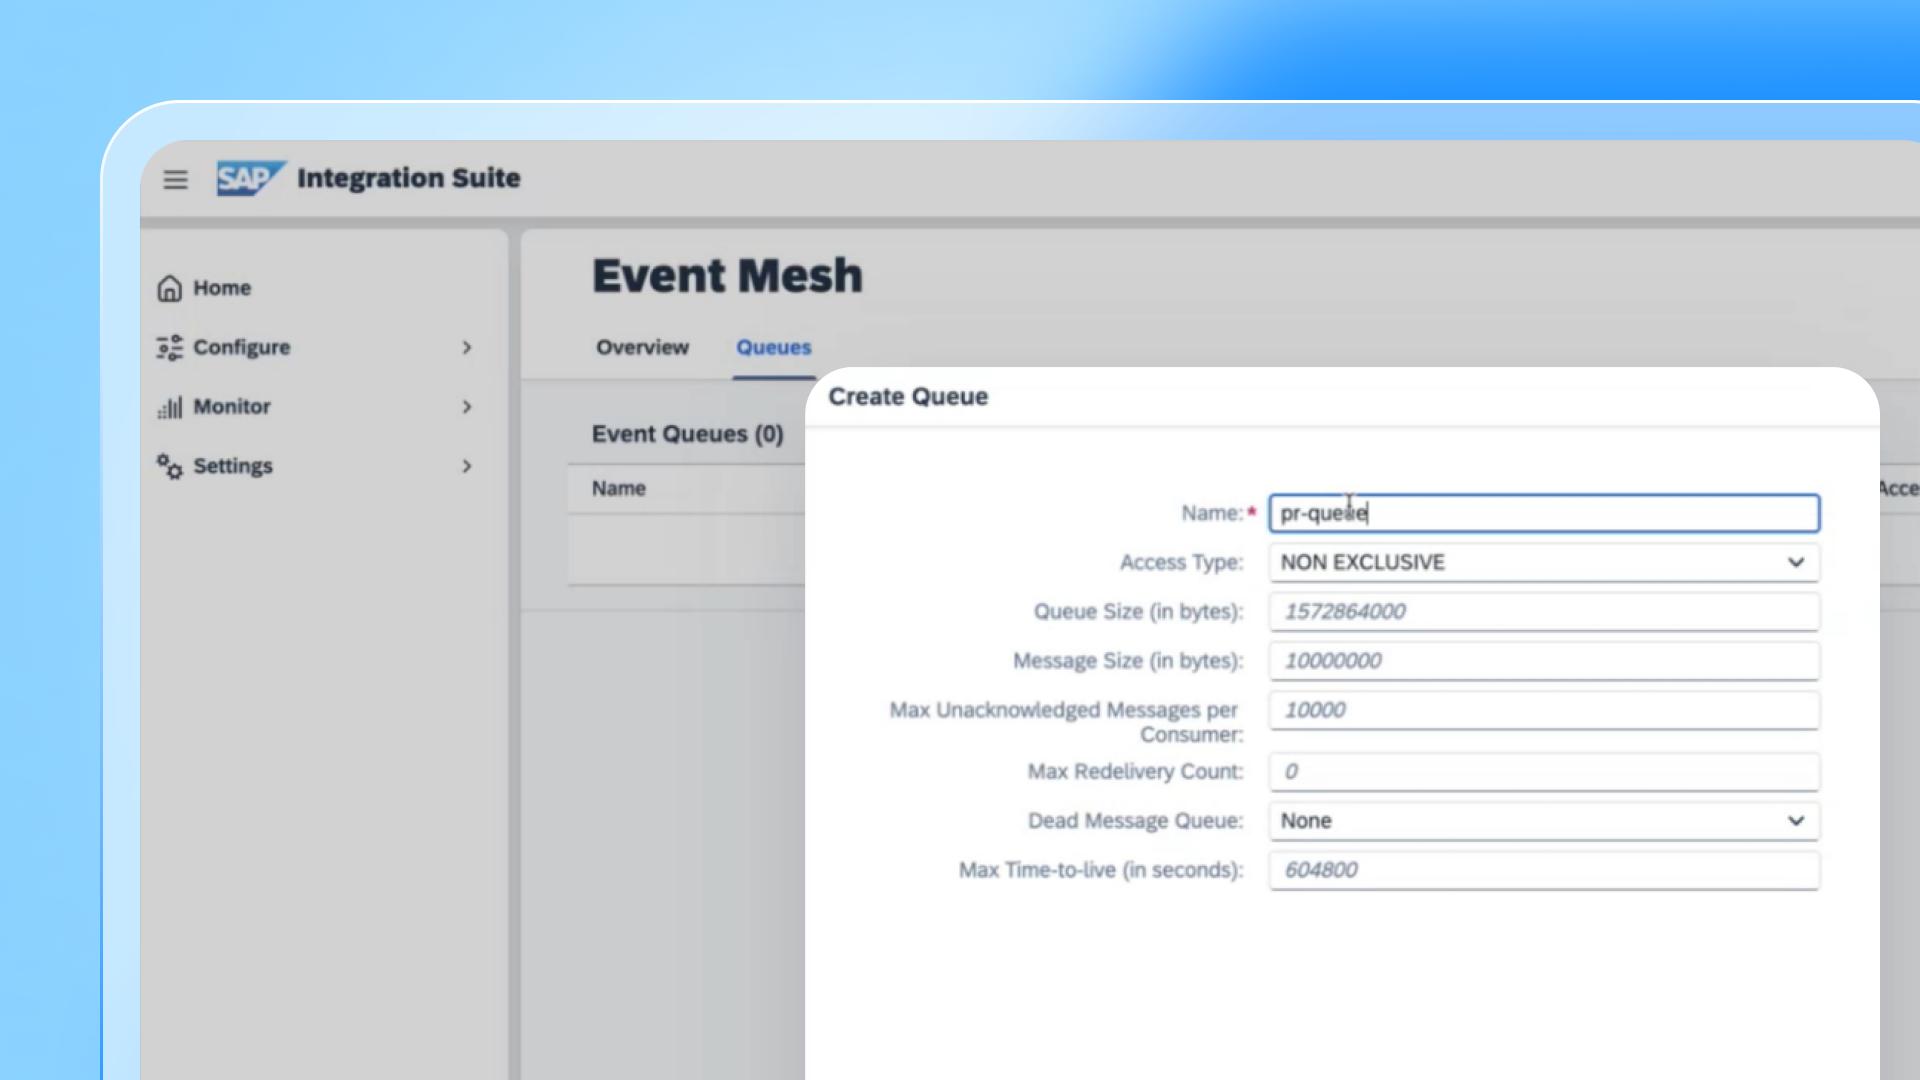Image resolution: width=1920 pixels, height=1080 pixels.
Task: Click the Access Type label
Action: [1181, 563]
